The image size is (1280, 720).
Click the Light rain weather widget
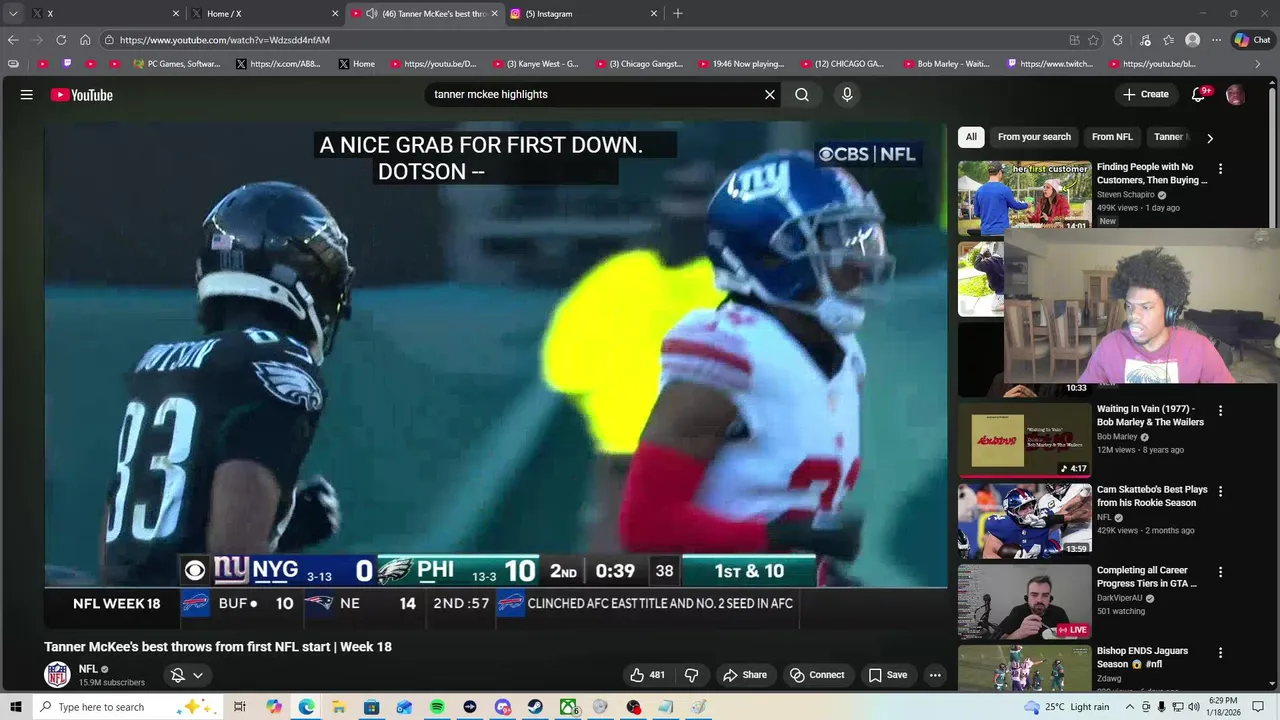tap(1067, 707)
